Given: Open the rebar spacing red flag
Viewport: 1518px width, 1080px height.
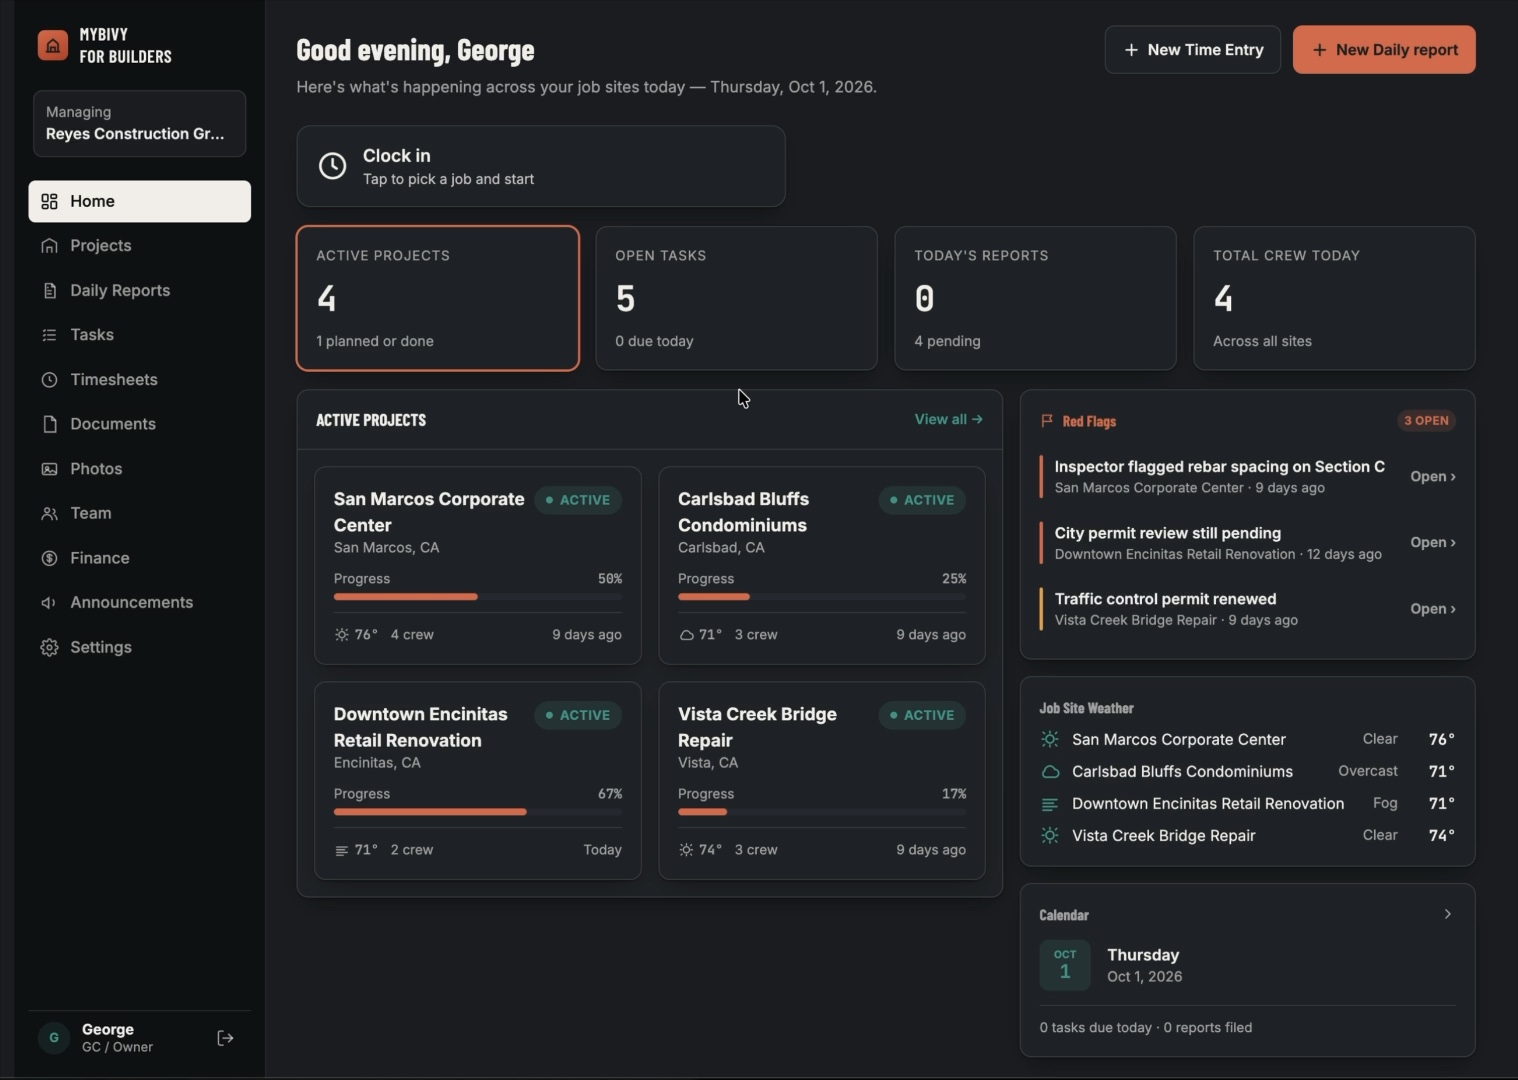Looking at the screenshot, I should [1433, 477].
